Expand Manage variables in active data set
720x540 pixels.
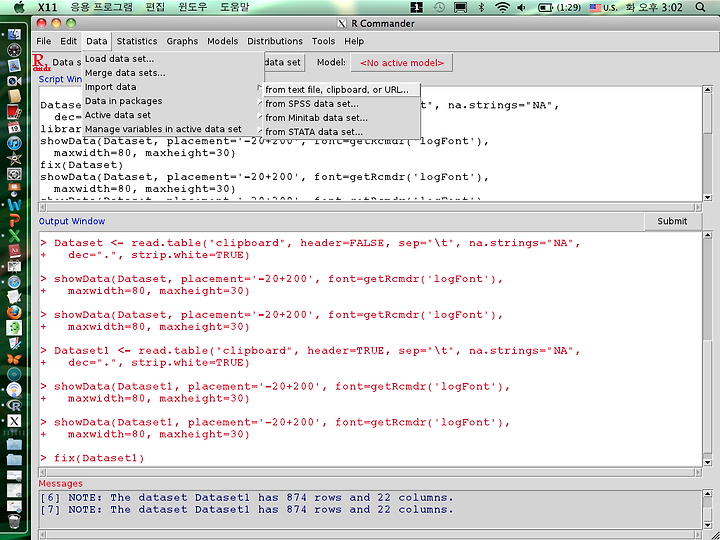point(259,129)
